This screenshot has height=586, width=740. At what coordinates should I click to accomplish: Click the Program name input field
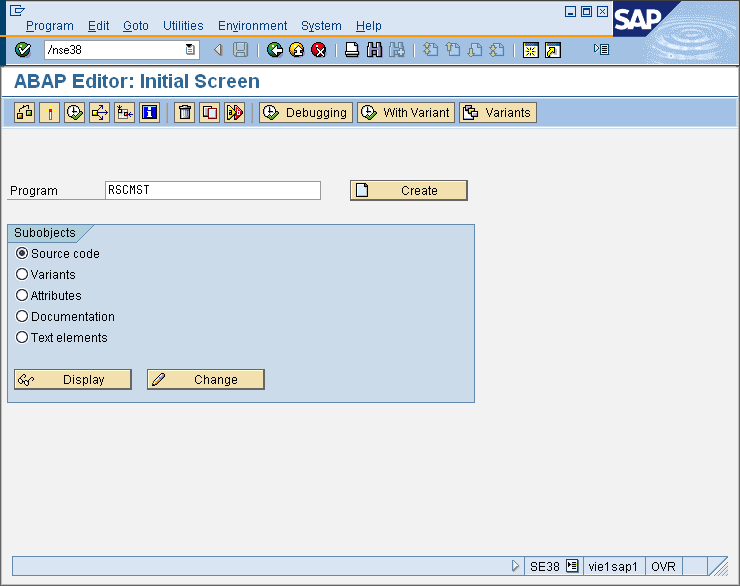pyautogui.click(x=212, y=190)
